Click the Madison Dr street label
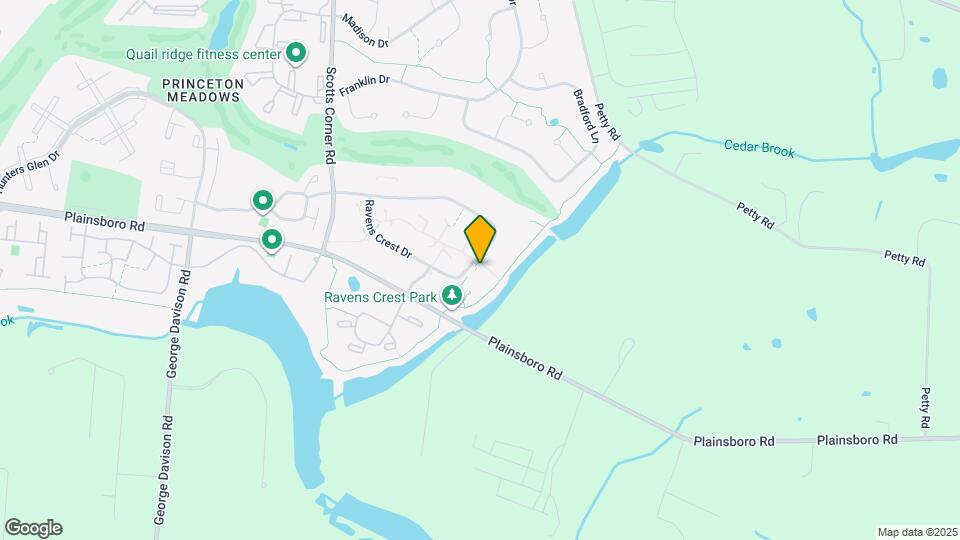960x540 pixels. click(x=365, y=31)
